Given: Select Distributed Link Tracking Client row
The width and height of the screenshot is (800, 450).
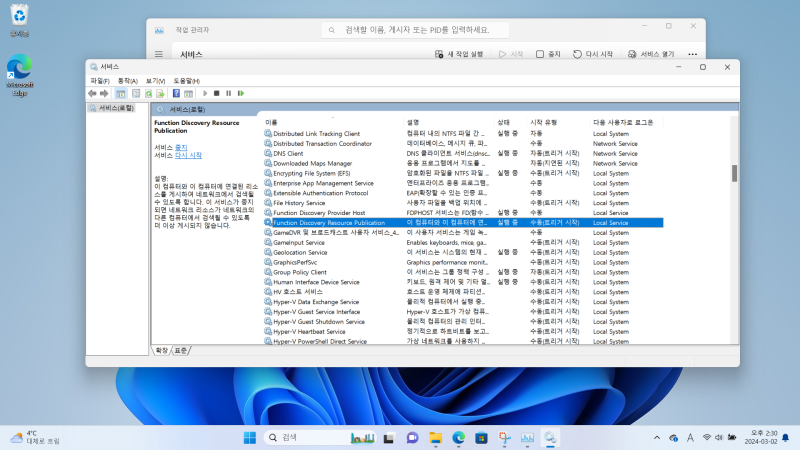Looking at the screenshot, I should 463,134.
